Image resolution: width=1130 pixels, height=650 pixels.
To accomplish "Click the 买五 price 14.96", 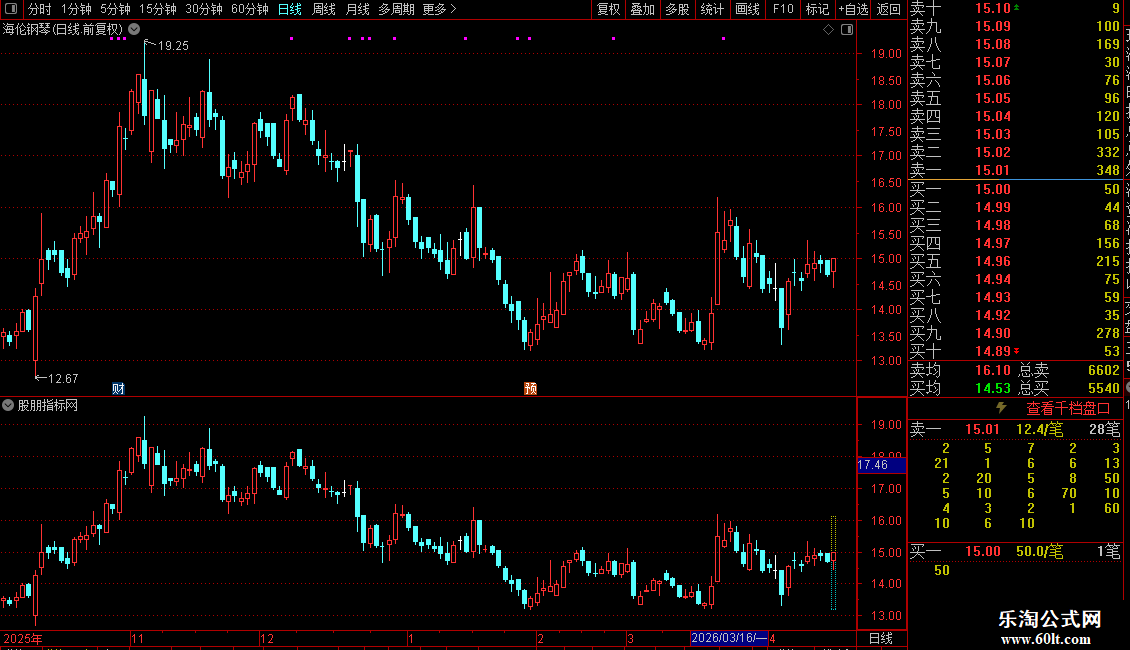I will (992, 261).
